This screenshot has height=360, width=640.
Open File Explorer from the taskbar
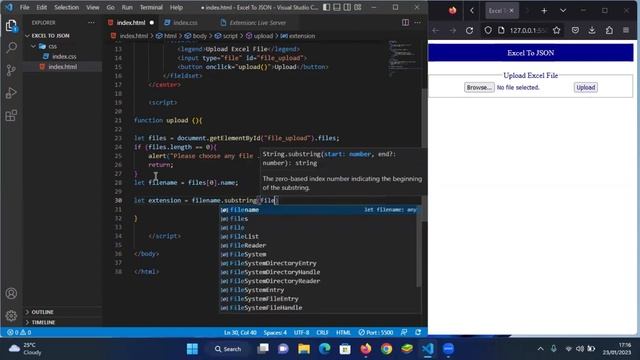304,349
